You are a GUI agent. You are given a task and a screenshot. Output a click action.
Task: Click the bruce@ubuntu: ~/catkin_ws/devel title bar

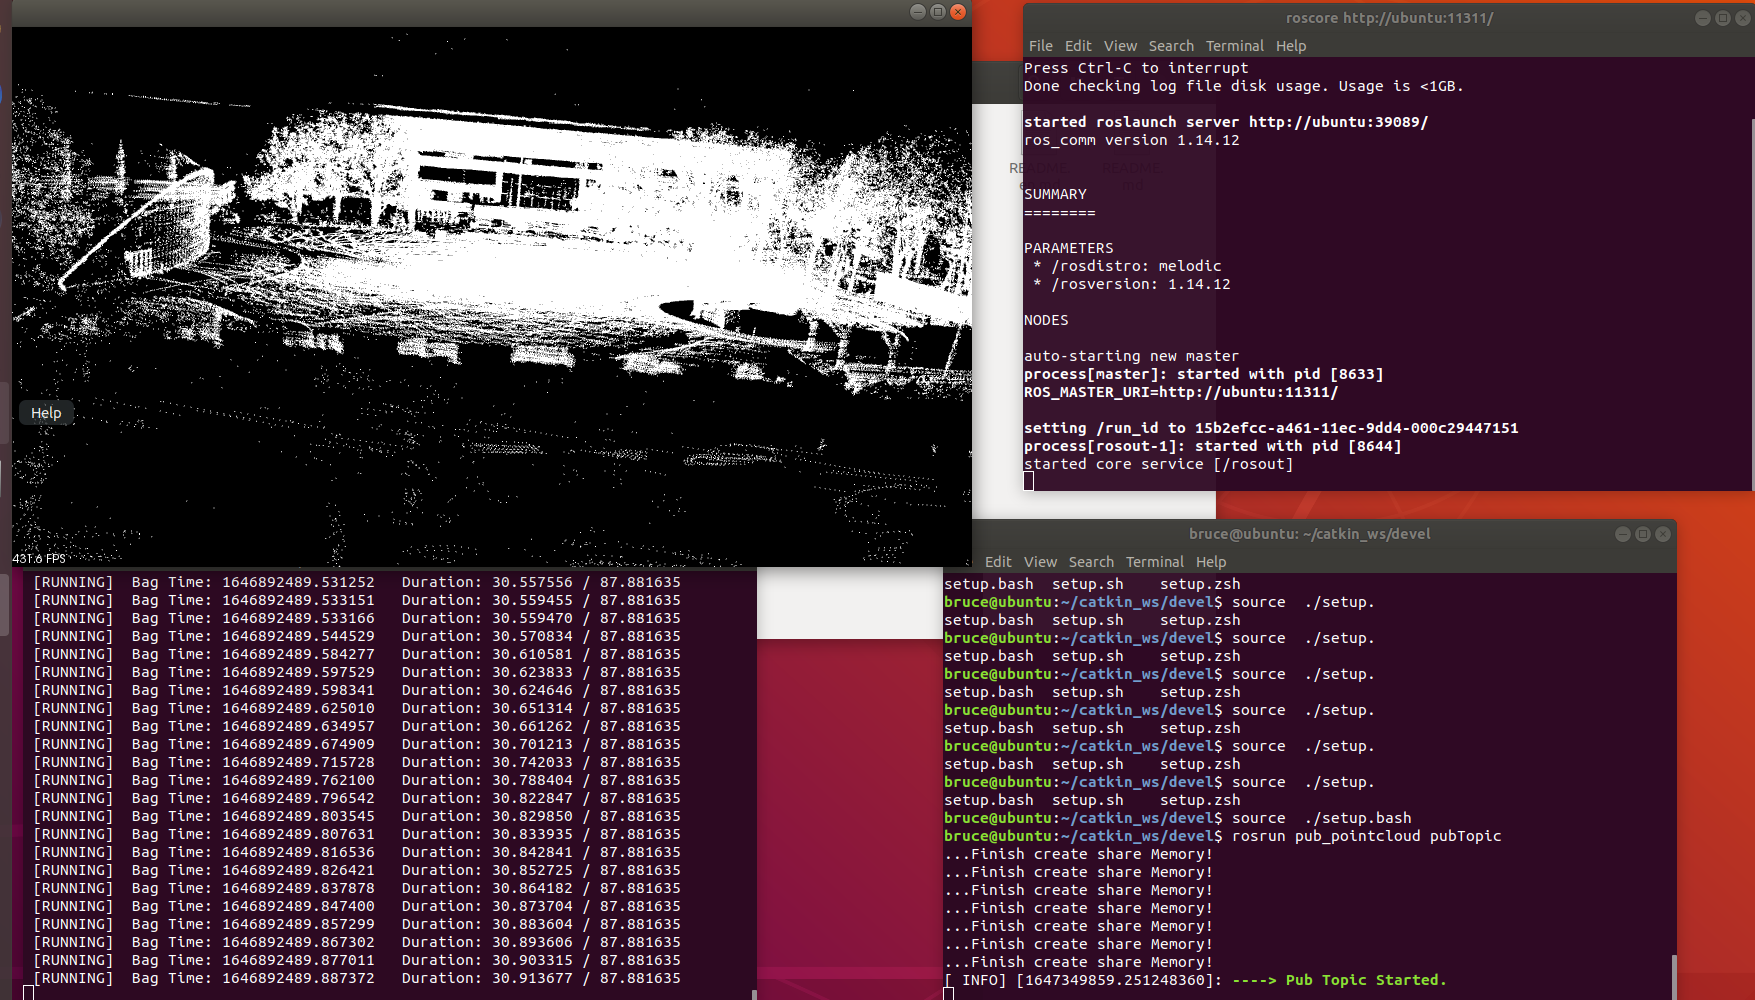tap(1309, 534)
